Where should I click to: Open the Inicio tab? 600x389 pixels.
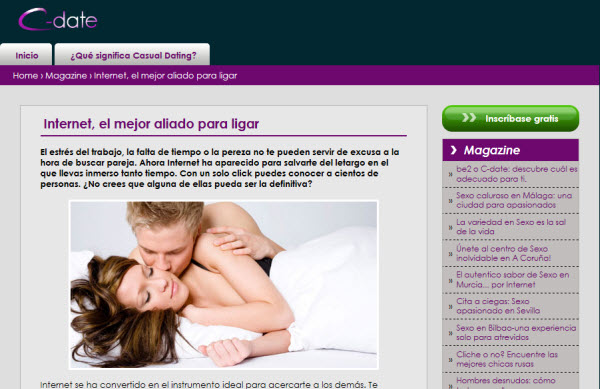26,55
